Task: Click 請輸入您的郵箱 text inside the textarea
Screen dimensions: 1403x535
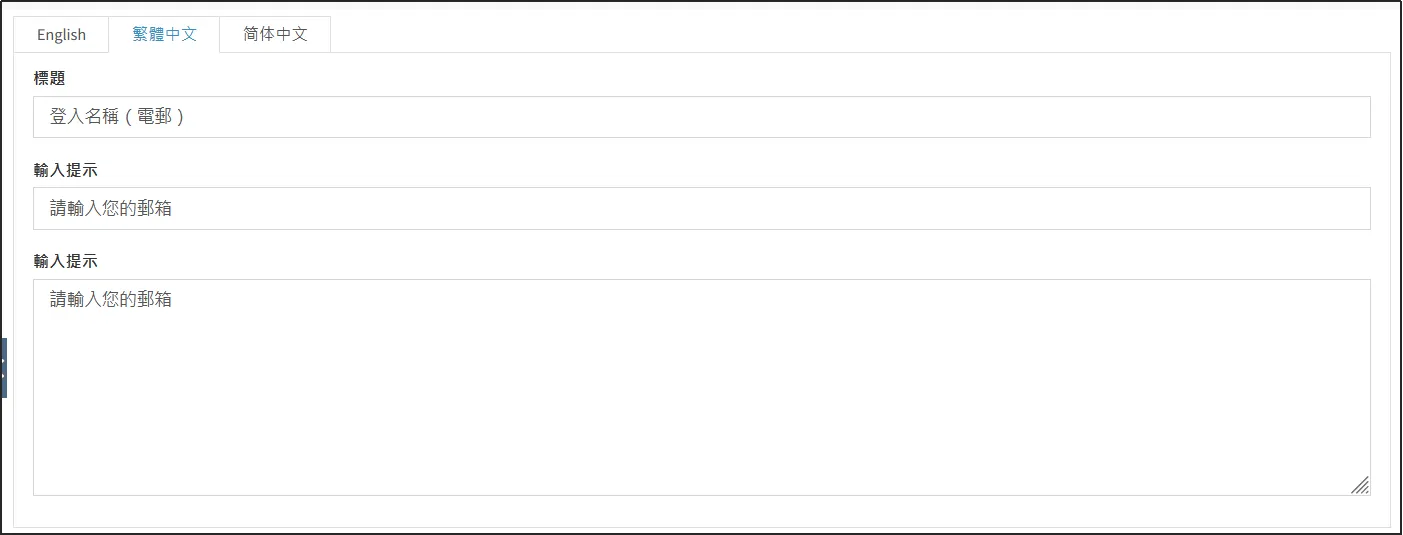Action: click(x=111, y=299)
